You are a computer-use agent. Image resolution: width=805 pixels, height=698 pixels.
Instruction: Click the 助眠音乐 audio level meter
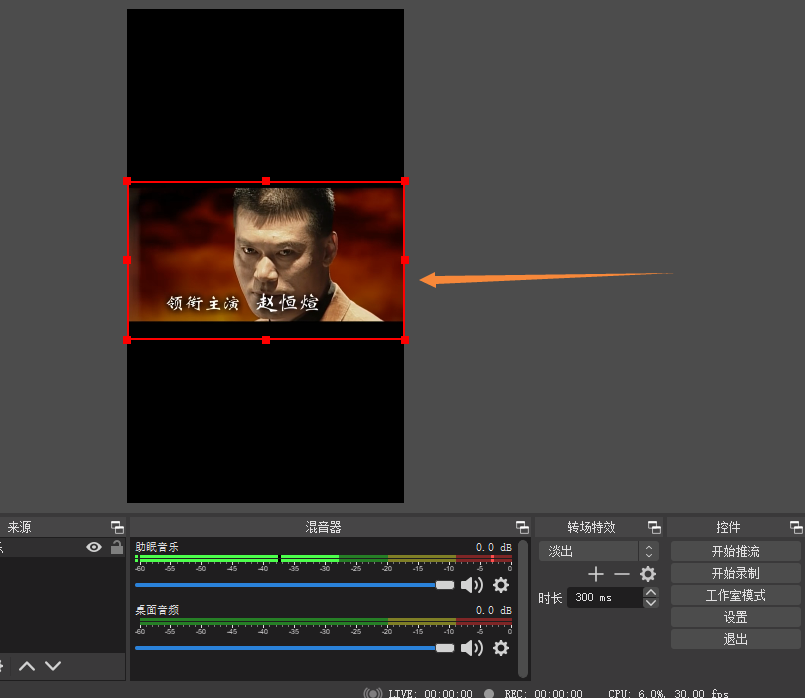click(x=323, y=558)
